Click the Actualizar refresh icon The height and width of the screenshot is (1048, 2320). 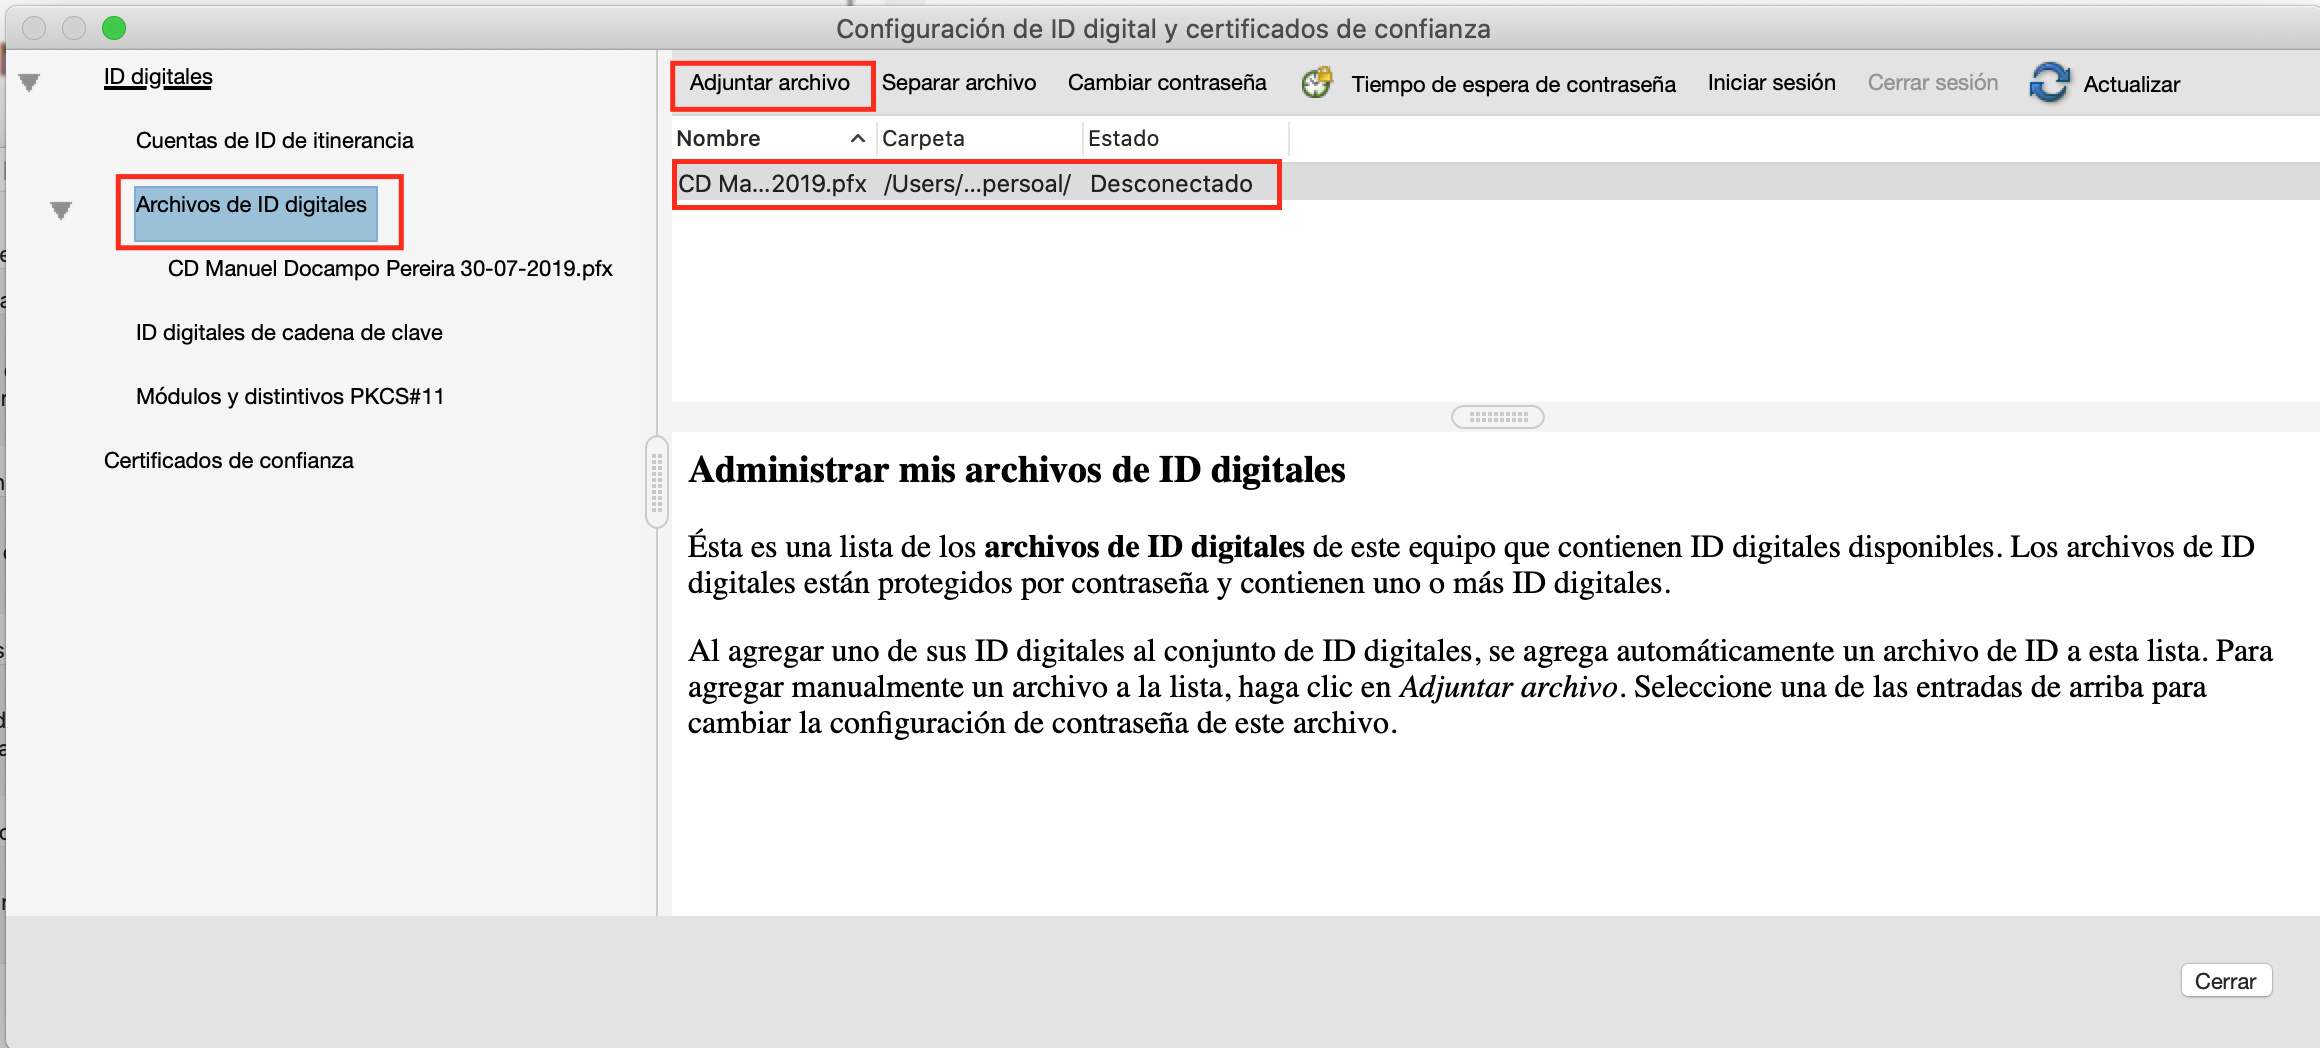click(x=2048, y=83)
